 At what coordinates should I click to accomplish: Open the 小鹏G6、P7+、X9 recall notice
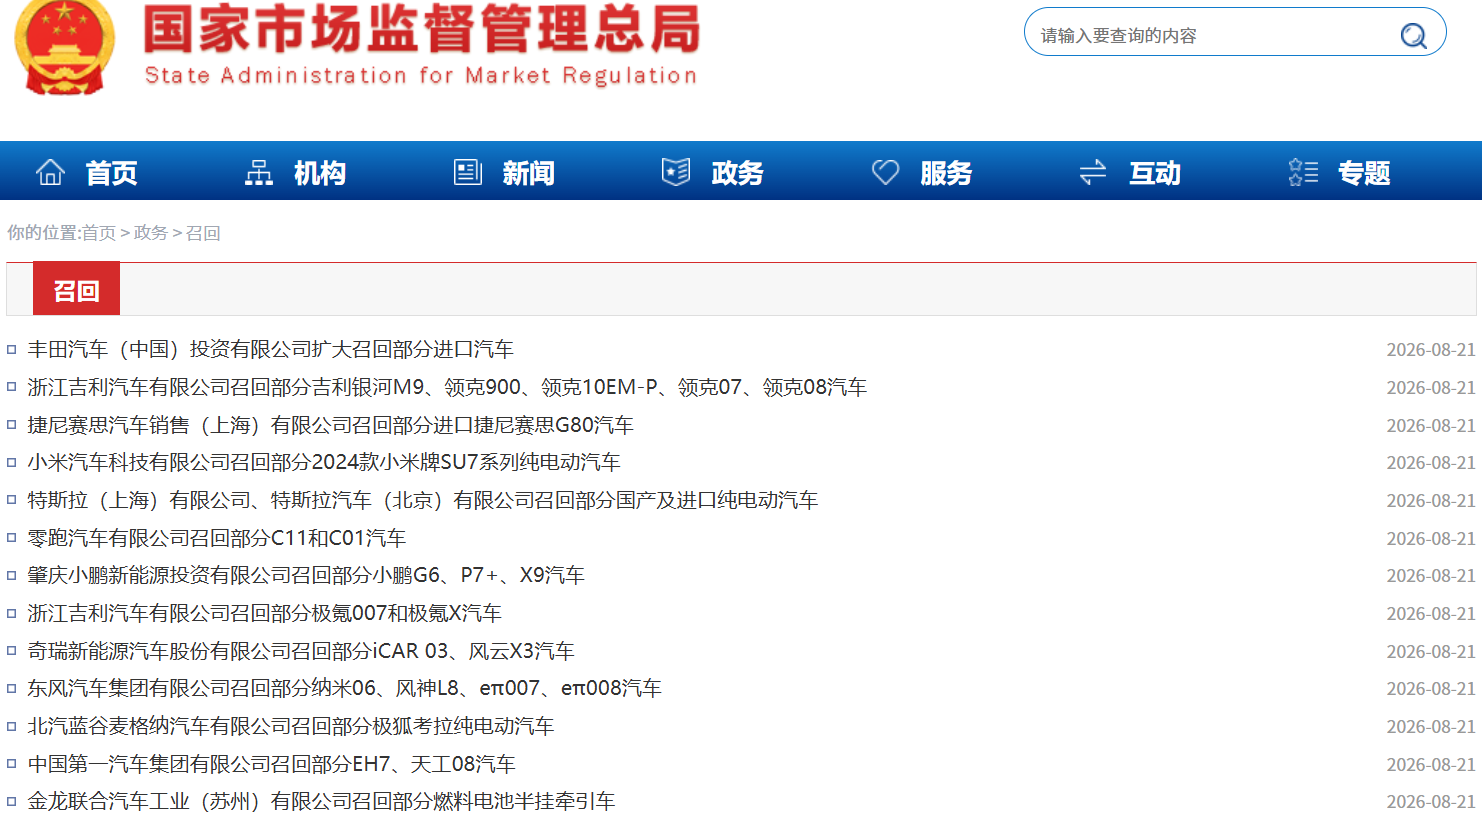306,575
